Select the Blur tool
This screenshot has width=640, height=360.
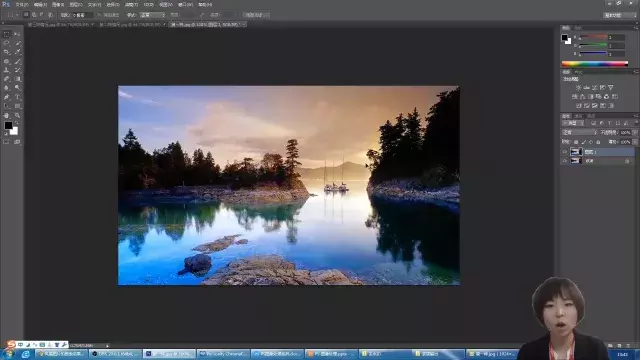(7, 88)
